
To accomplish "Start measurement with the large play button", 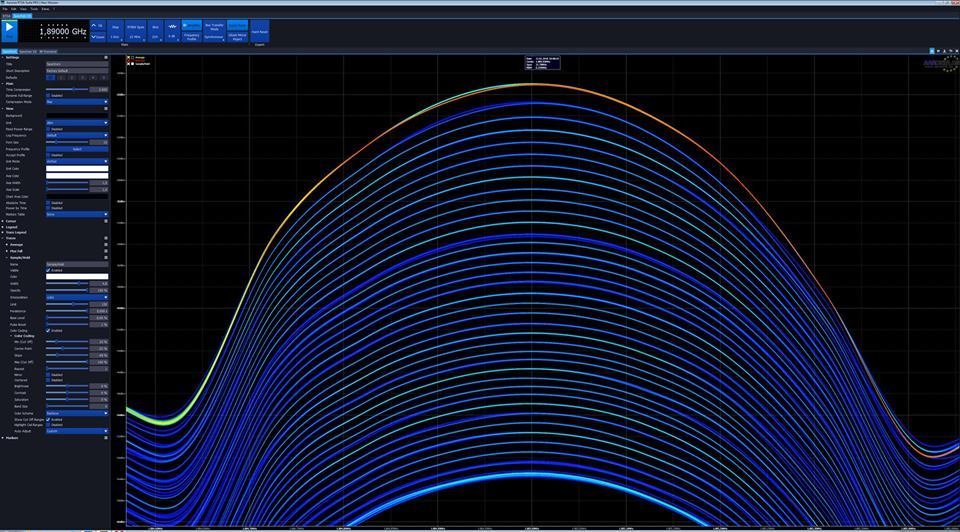I will (x=9, y=29).
